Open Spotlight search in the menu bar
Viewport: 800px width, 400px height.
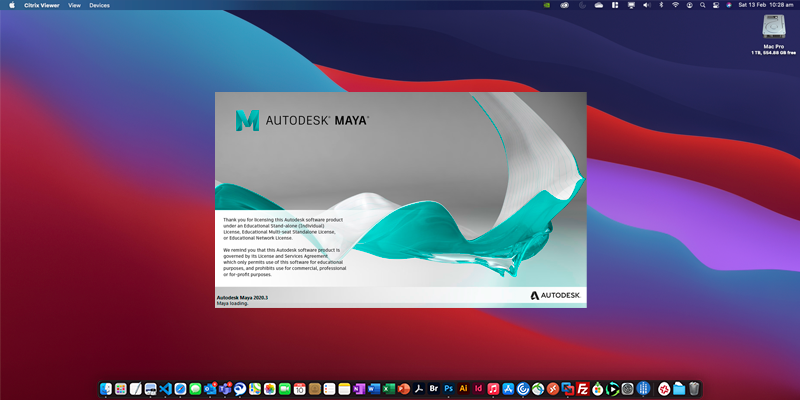click(703, 5)
